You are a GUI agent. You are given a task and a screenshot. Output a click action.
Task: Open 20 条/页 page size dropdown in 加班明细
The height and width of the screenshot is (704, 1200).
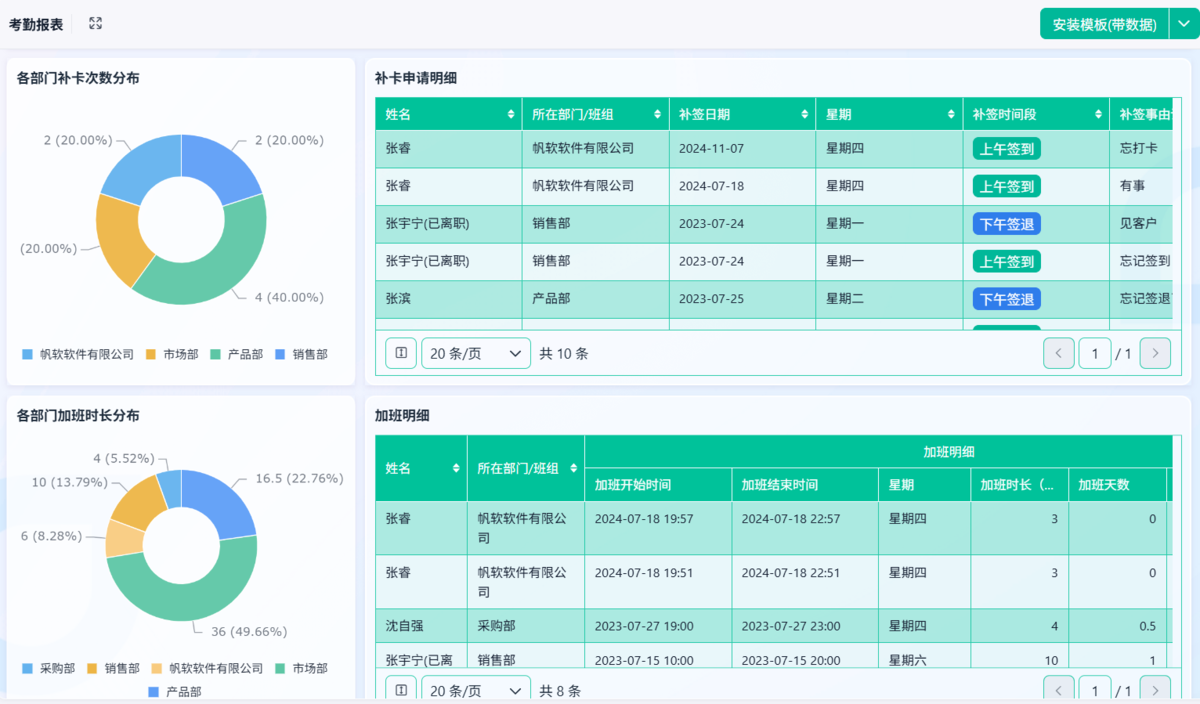pos(476,691)
